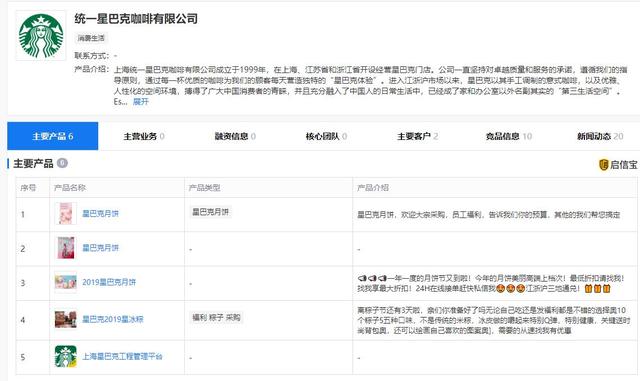
Task: Switch to the 主营业务 tab
Action: (x=144, y=136)
